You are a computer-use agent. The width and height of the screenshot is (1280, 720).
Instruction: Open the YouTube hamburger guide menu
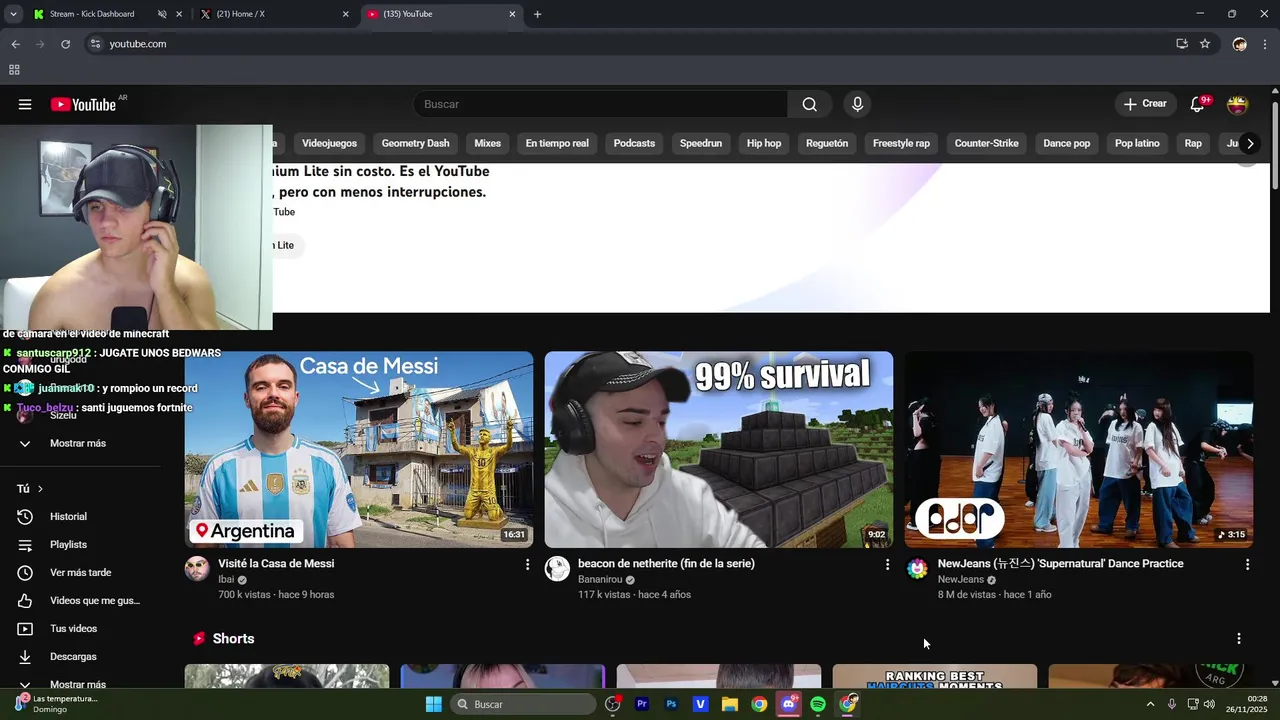(x=25, y=104)
